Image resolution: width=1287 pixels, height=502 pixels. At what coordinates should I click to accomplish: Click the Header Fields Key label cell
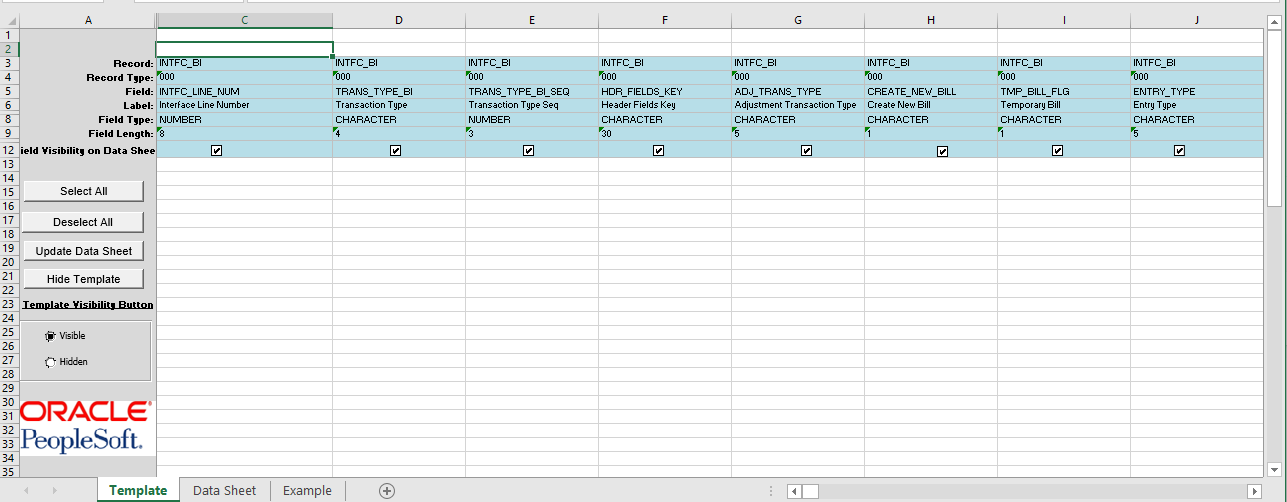(665, 105)
